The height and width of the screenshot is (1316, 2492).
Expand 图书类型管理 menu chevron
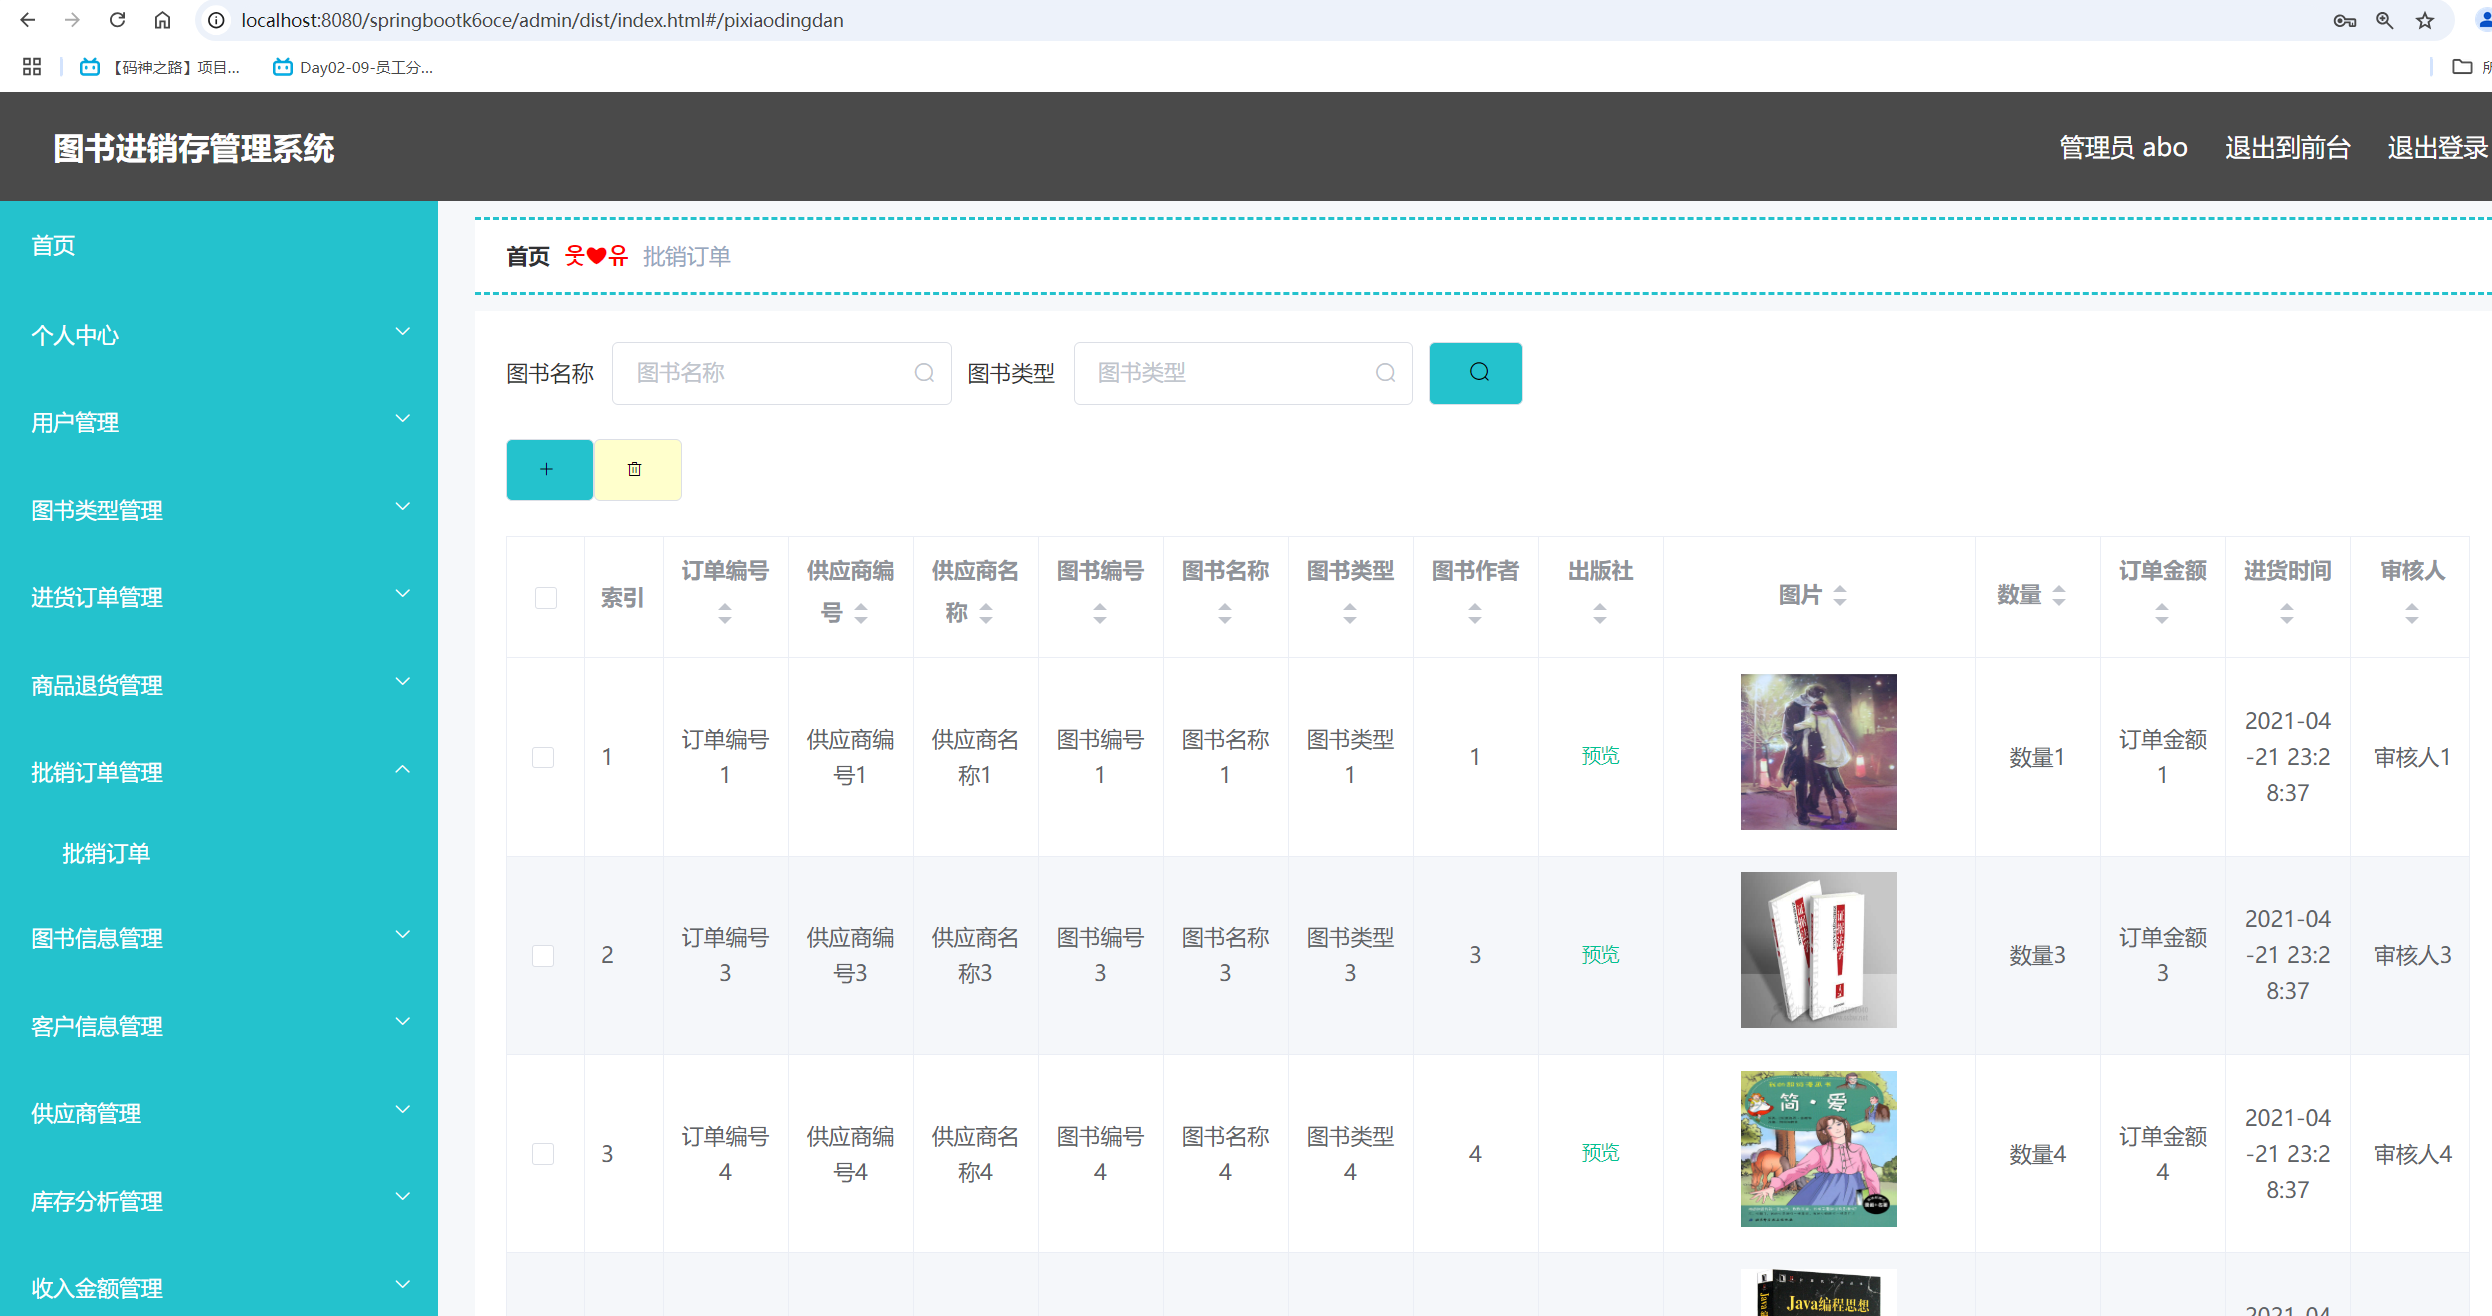[x=403, y=507]
